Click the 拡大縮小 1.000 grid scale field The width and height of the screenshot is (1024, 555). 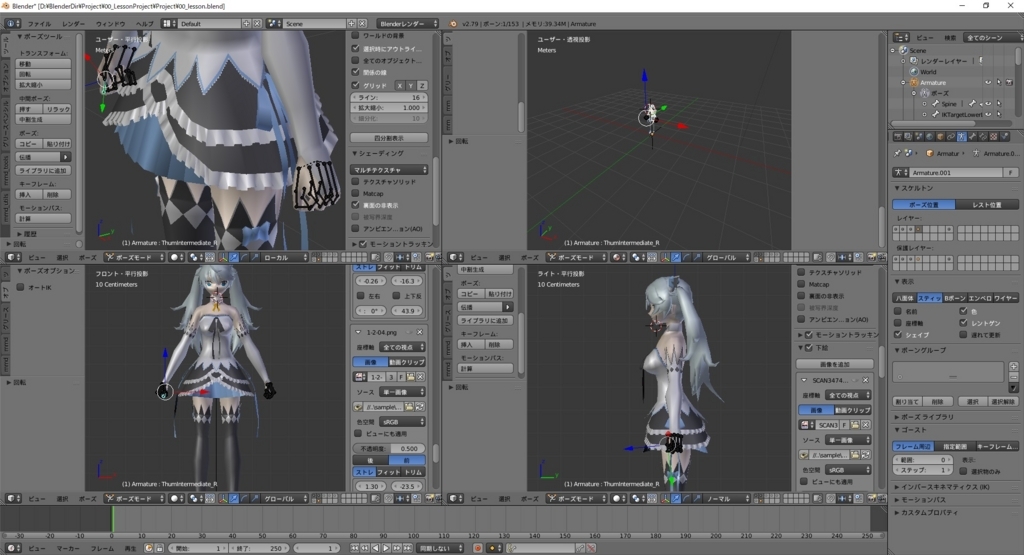[x=389, y=108]
